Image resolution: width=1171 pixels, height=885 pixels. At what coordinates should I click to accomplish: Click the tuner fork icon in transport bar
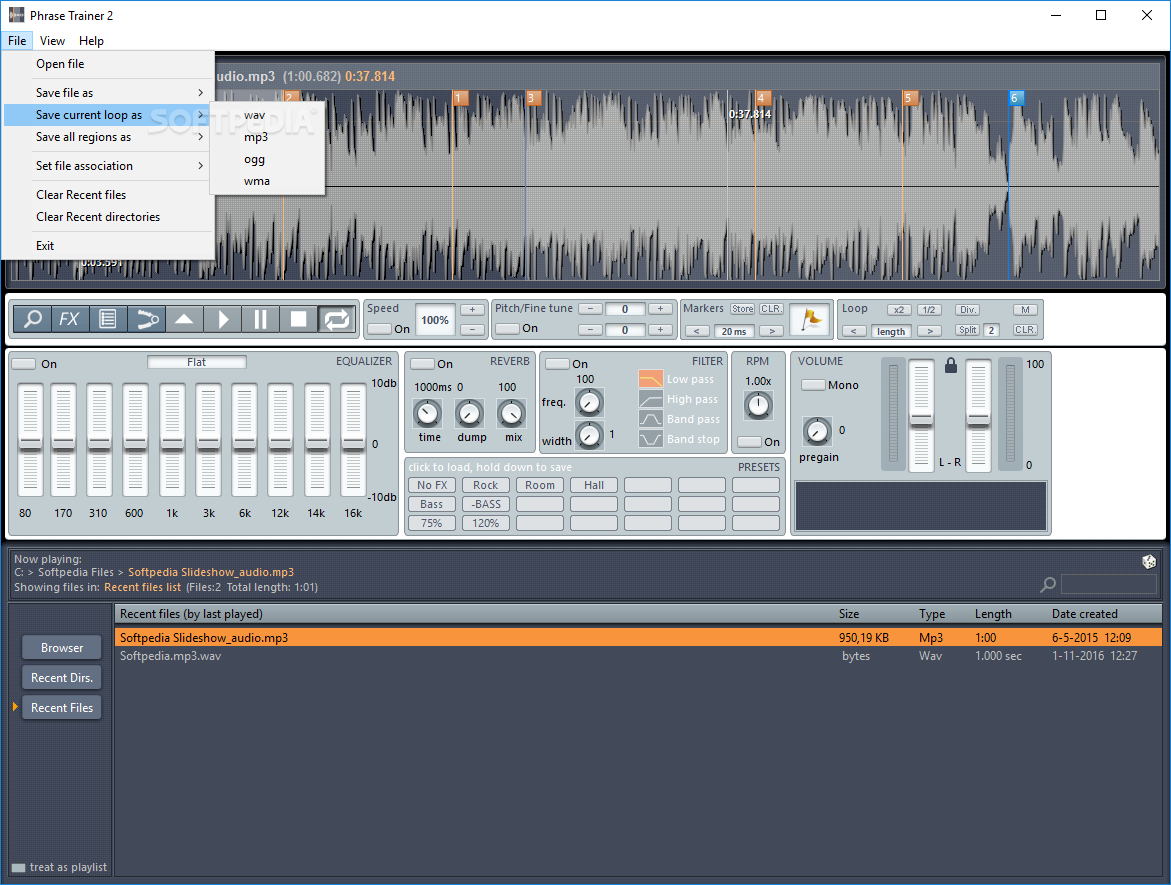[146, 320]
